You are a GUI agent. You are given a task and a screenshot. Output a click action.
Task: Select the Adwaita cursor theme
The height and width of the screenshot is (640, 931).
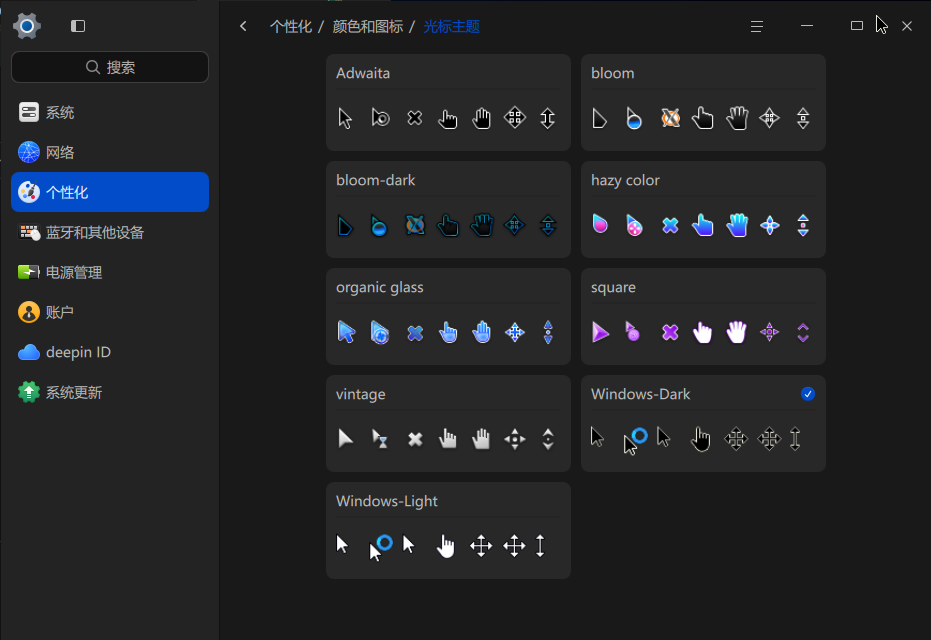(448, 102)
